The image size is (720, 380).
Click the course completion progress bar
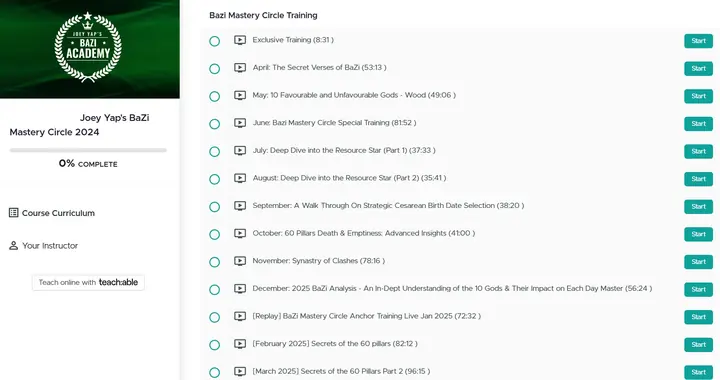[x=88, y=150]
